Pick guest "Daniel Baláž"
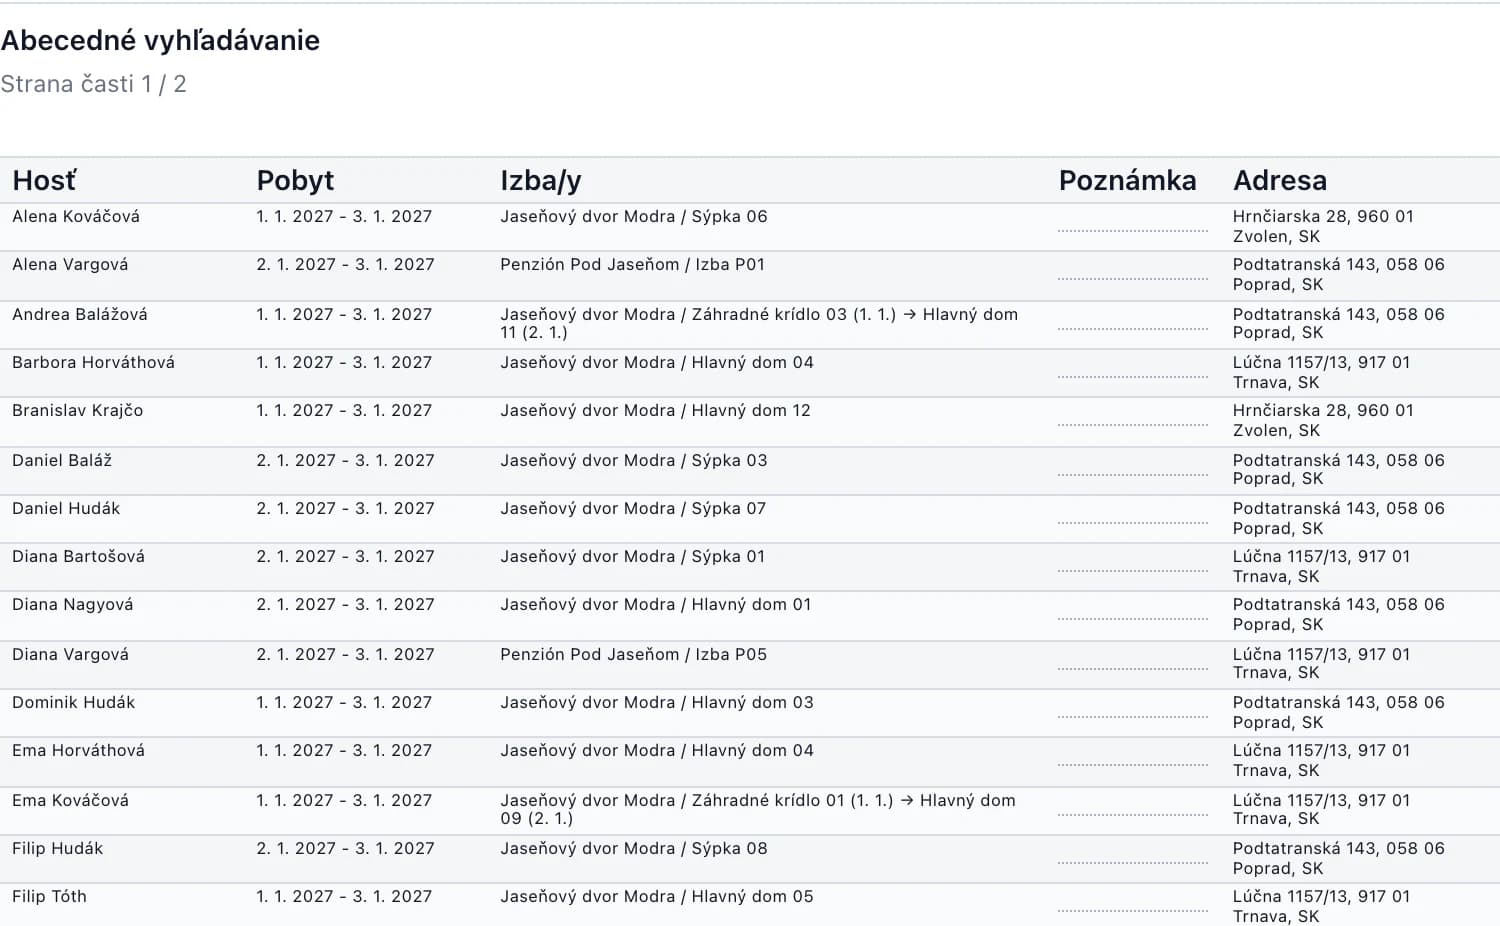Viewport: 1500px width, 926px height. pos(62,460)
